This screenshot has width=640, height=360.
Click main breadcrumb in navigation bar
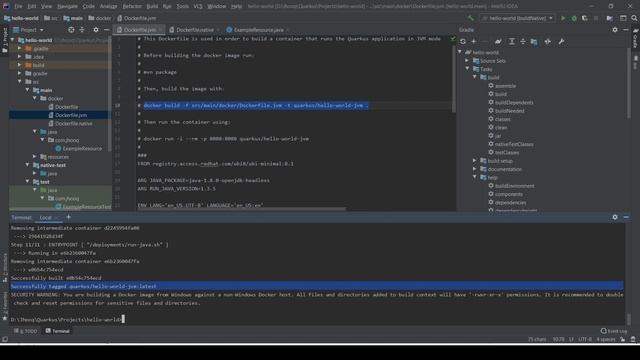tap(73, 18)
